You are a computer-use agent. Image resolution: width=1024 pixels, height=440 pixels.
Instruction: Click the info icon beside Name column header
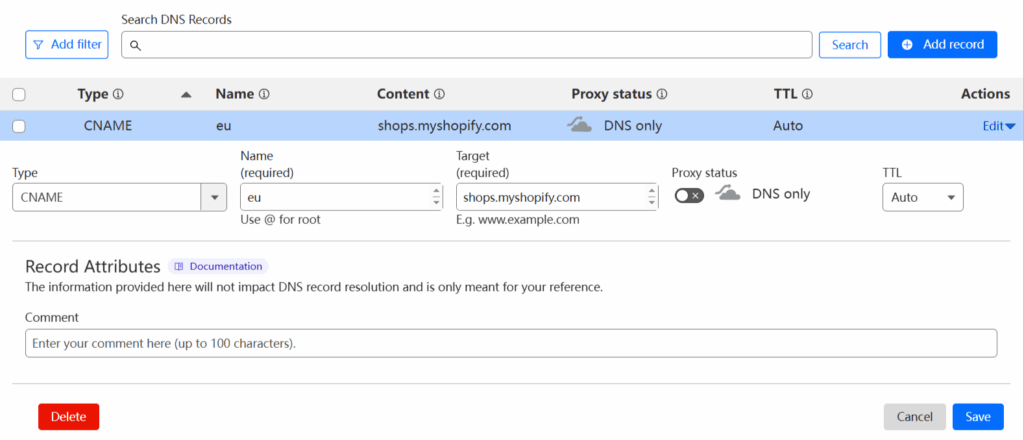(x=265, y=94)
